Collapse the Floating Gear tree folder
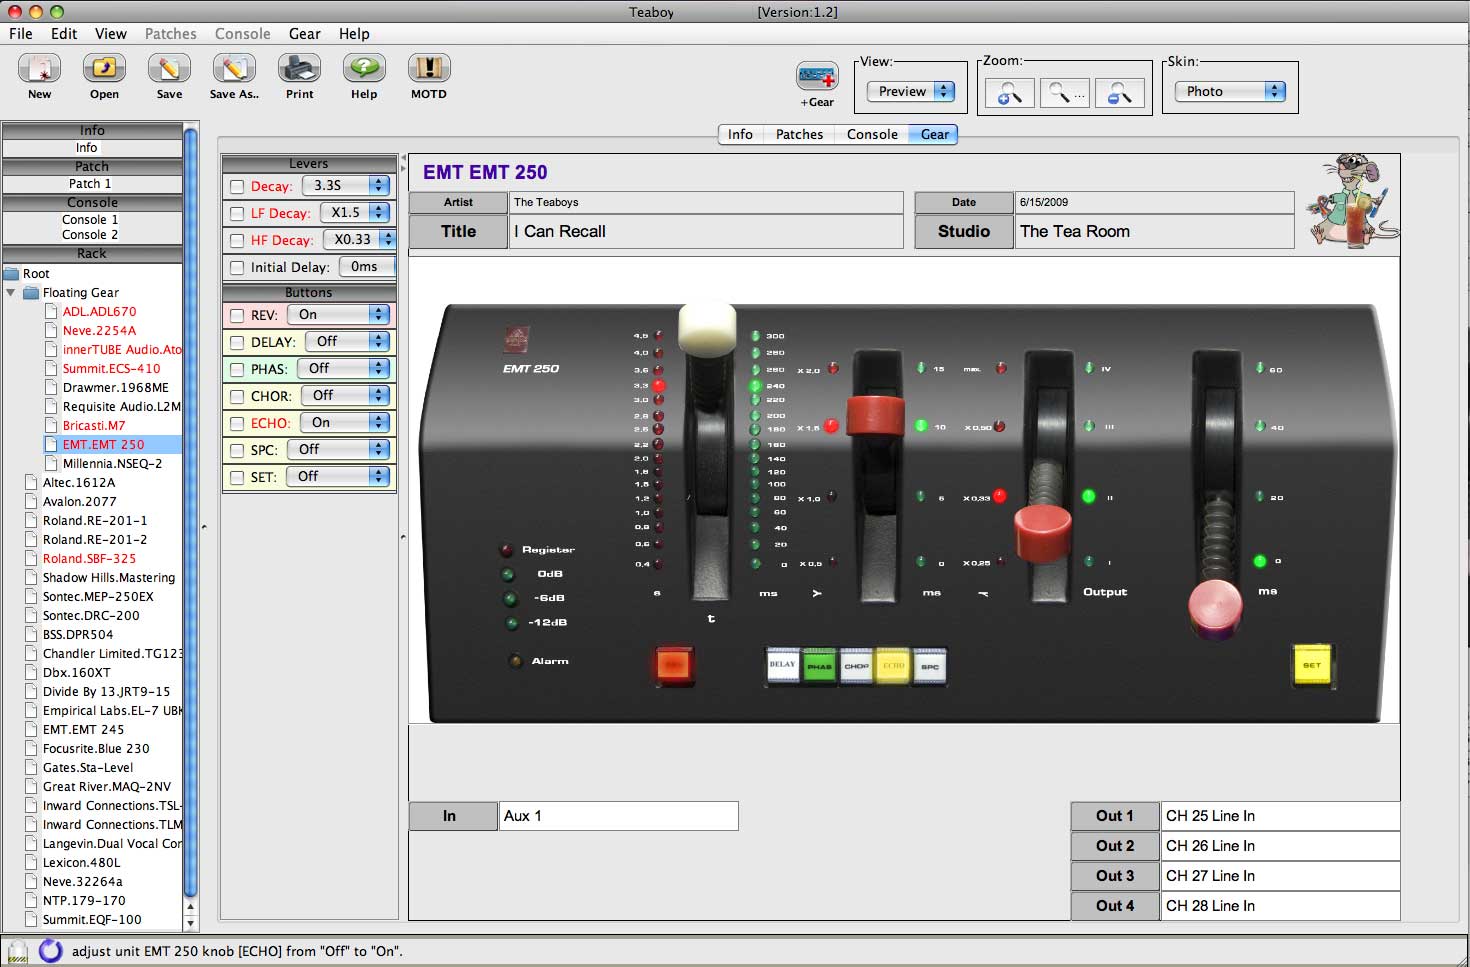Viewport: 1470px width, 967px height. click(11, 293)
